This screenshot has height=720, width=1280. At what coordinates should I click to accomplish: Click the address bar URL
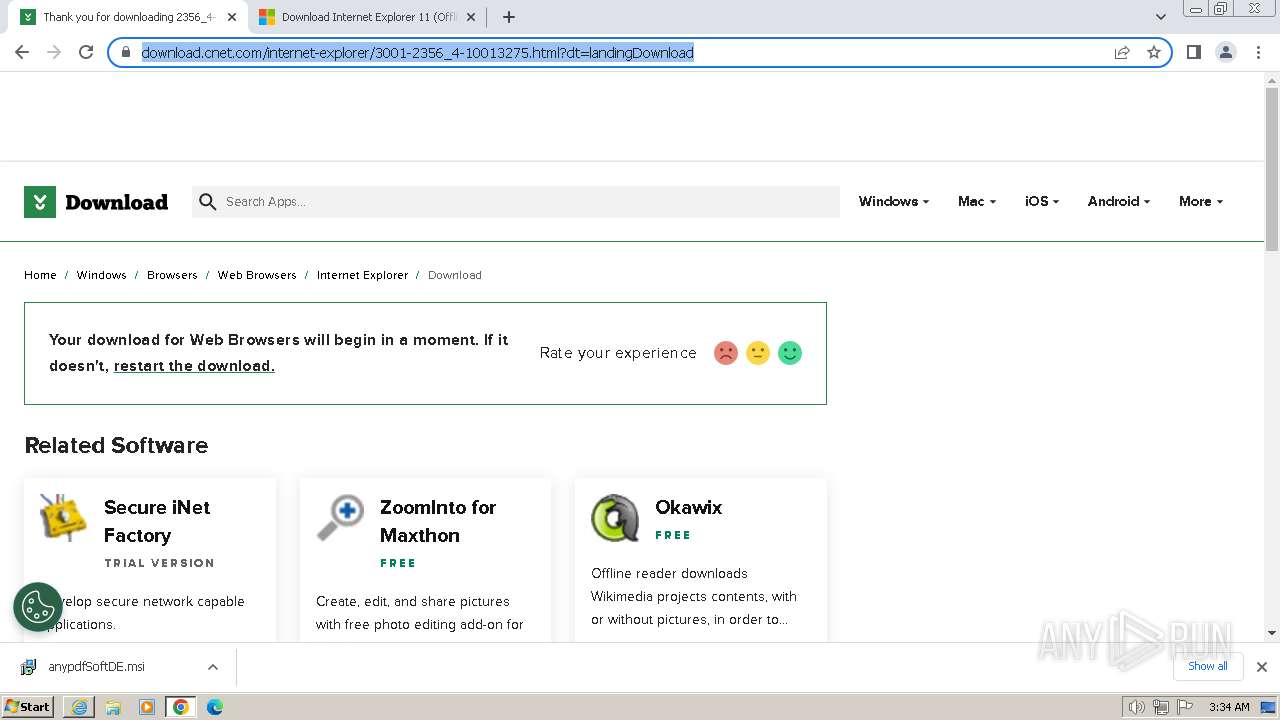tap(417, 53)
